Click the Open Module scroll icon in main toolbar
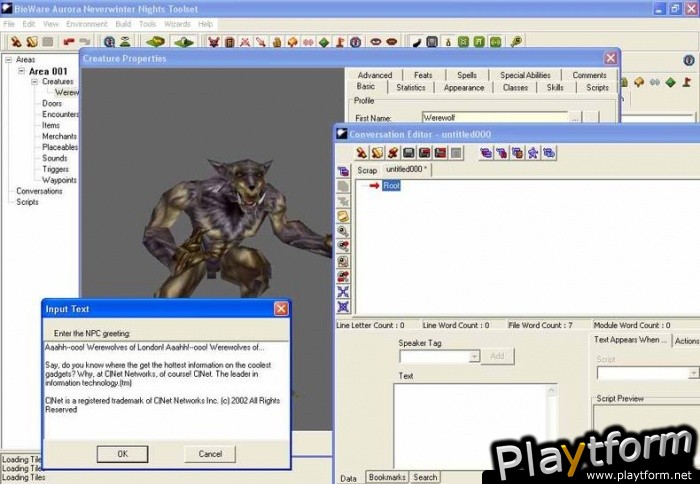700x484 pixels. click(32, 42)
